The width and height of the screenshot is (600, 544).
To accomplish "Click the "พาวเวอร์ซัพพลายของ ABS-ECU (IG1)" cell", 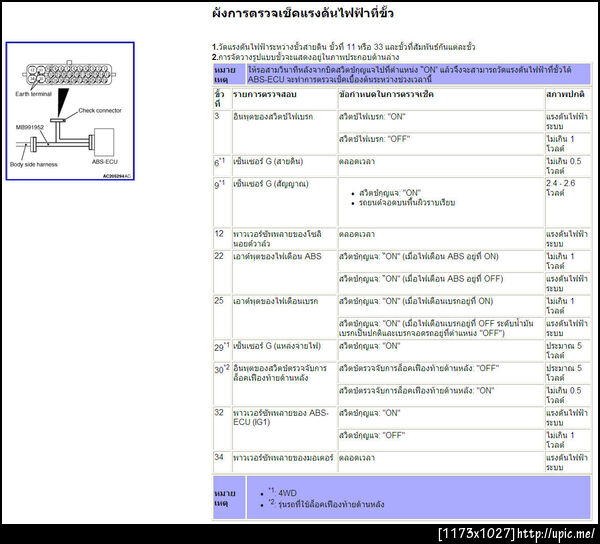I will (284, 429).
